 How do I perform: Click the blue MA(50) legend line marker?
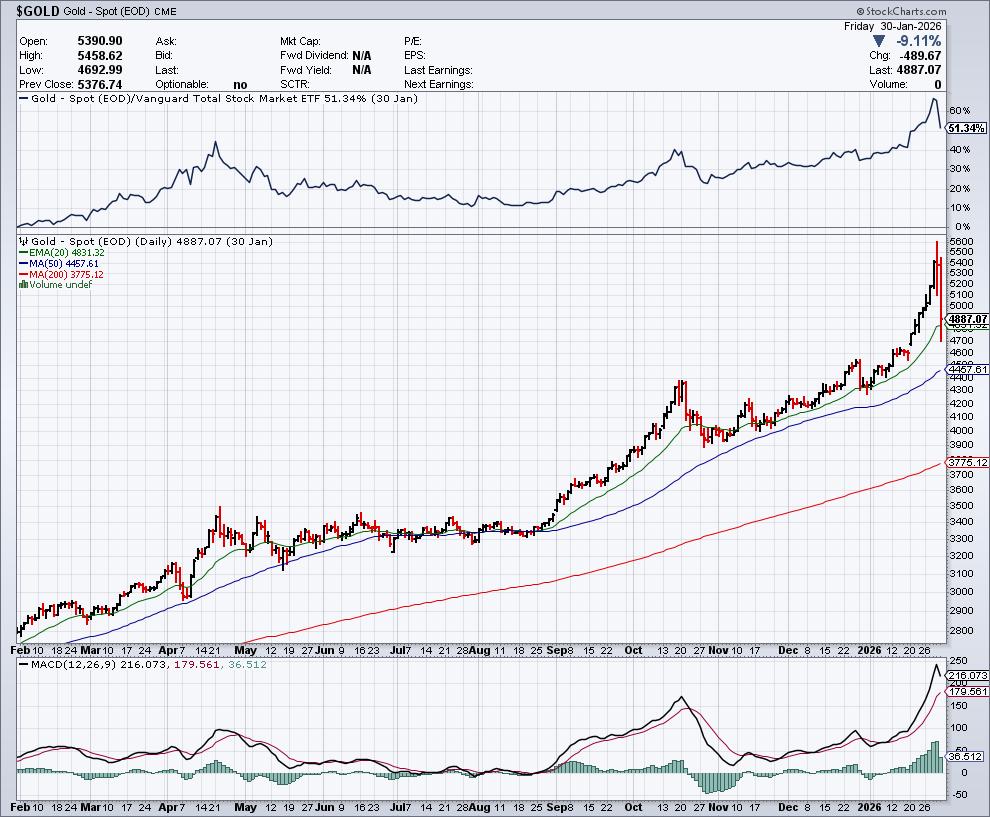coord(23,264)
